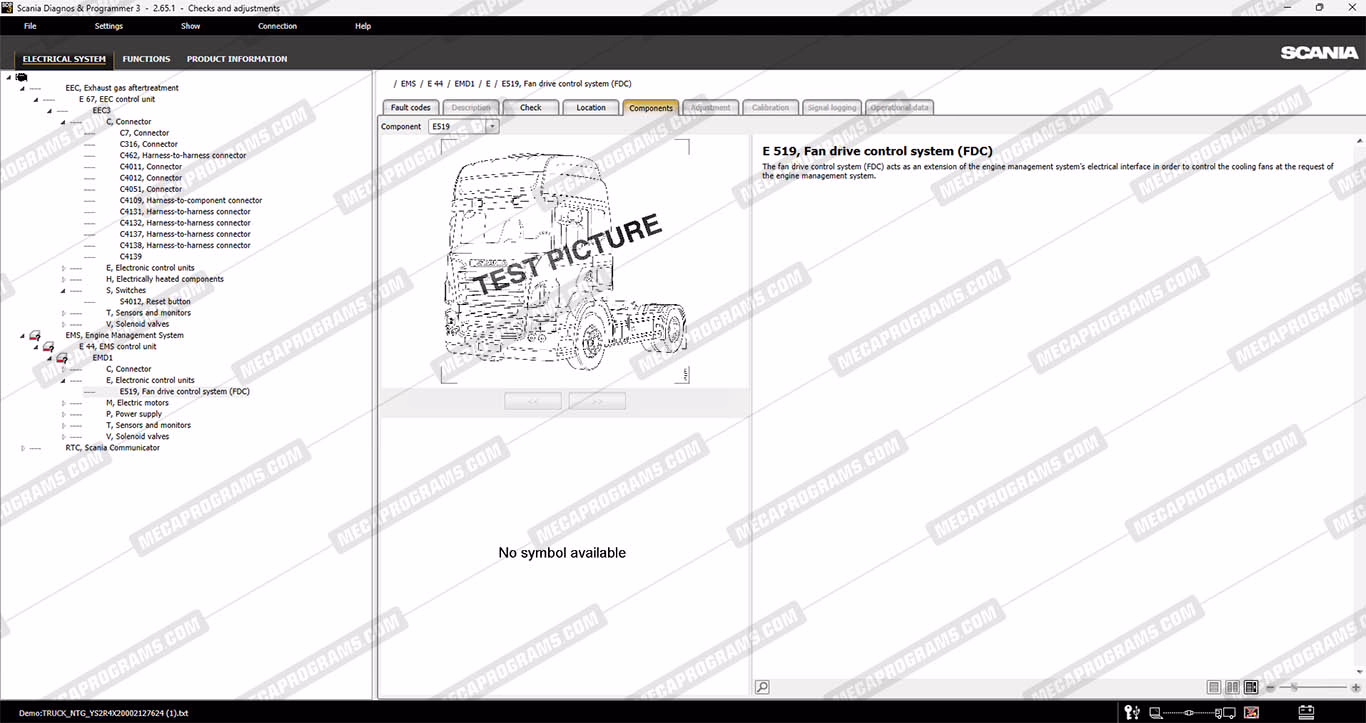The height and width of the screenshot is (723, 1366).
Task: Open the Help menu
Action: point(363,26)
